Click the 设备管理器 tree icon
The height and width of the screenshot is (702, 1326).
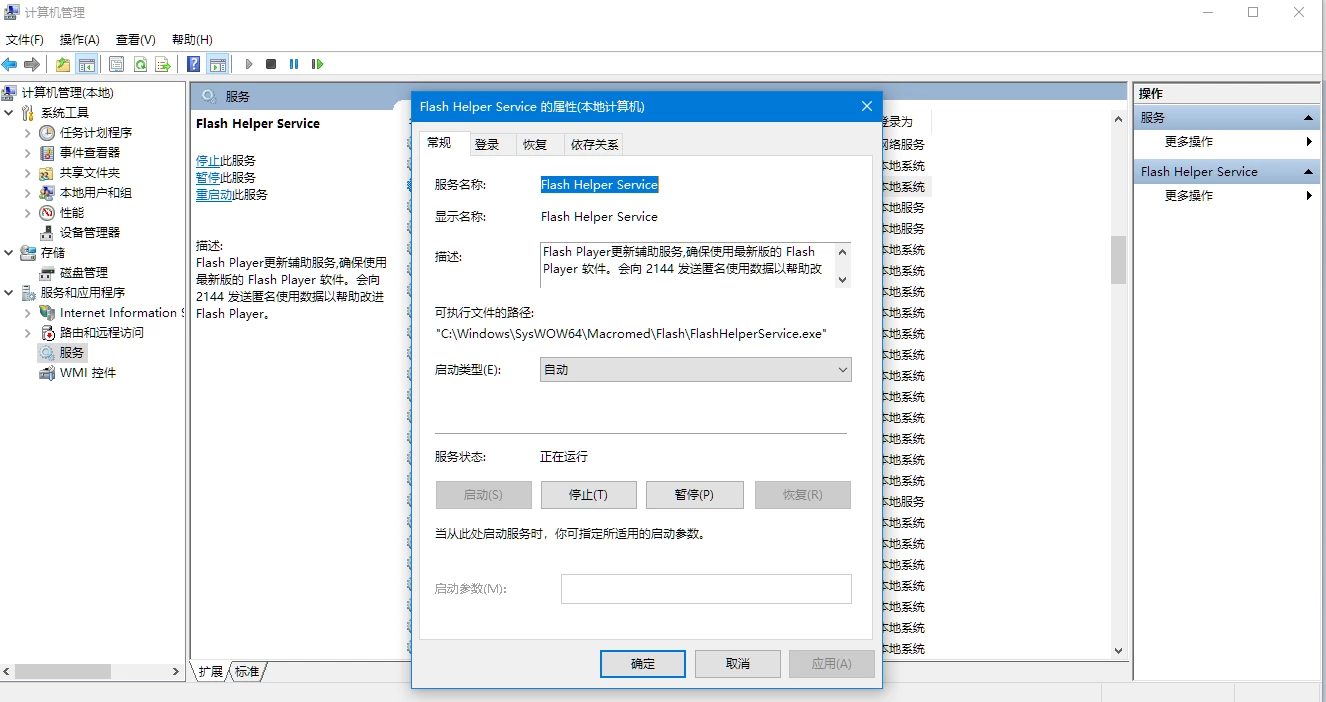click(x=47, y=233)
